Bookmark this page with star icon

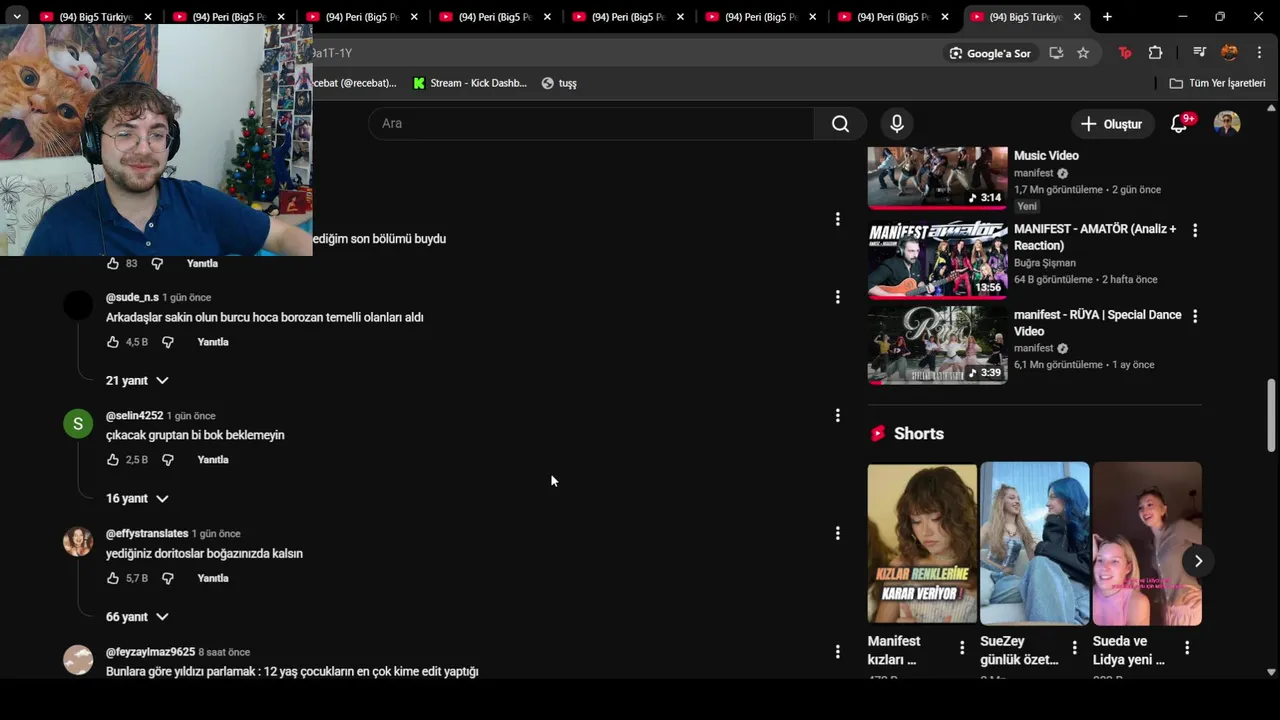(1083, 53)
